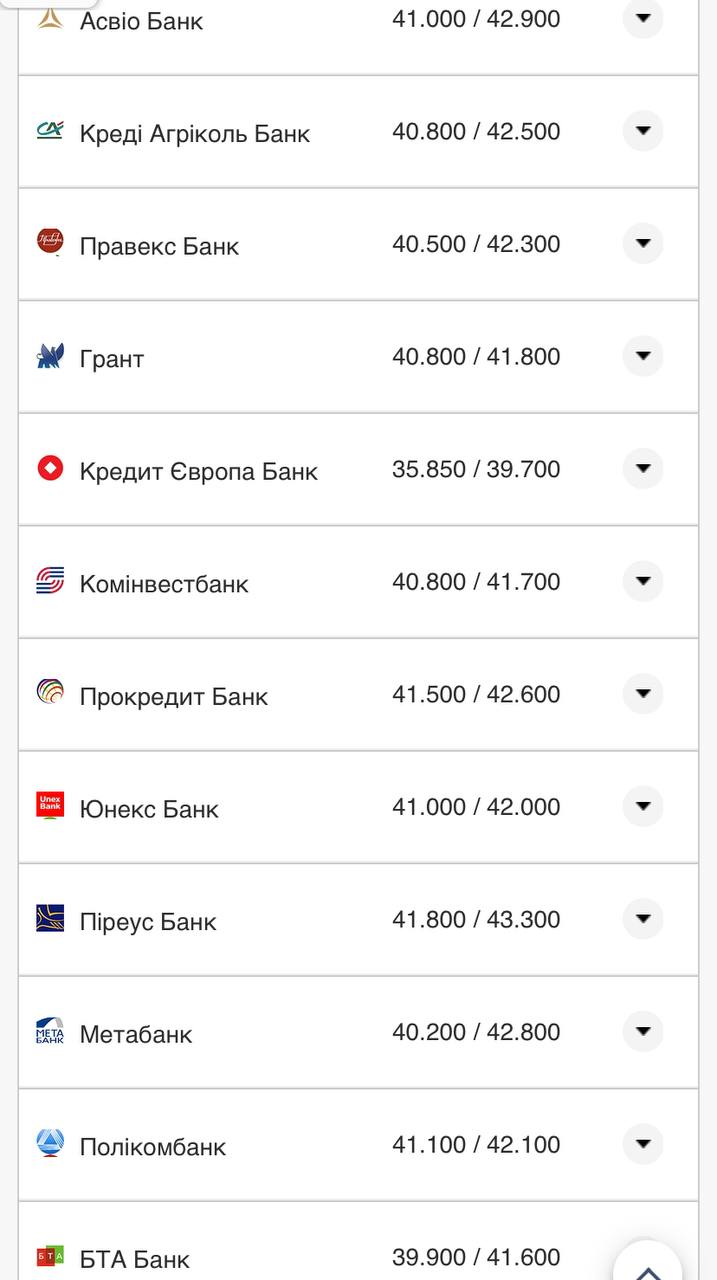The image size is (717, 1280).
Task: Open the Метабанк row dropdown arrow
Action: [x=643, y=1031]
